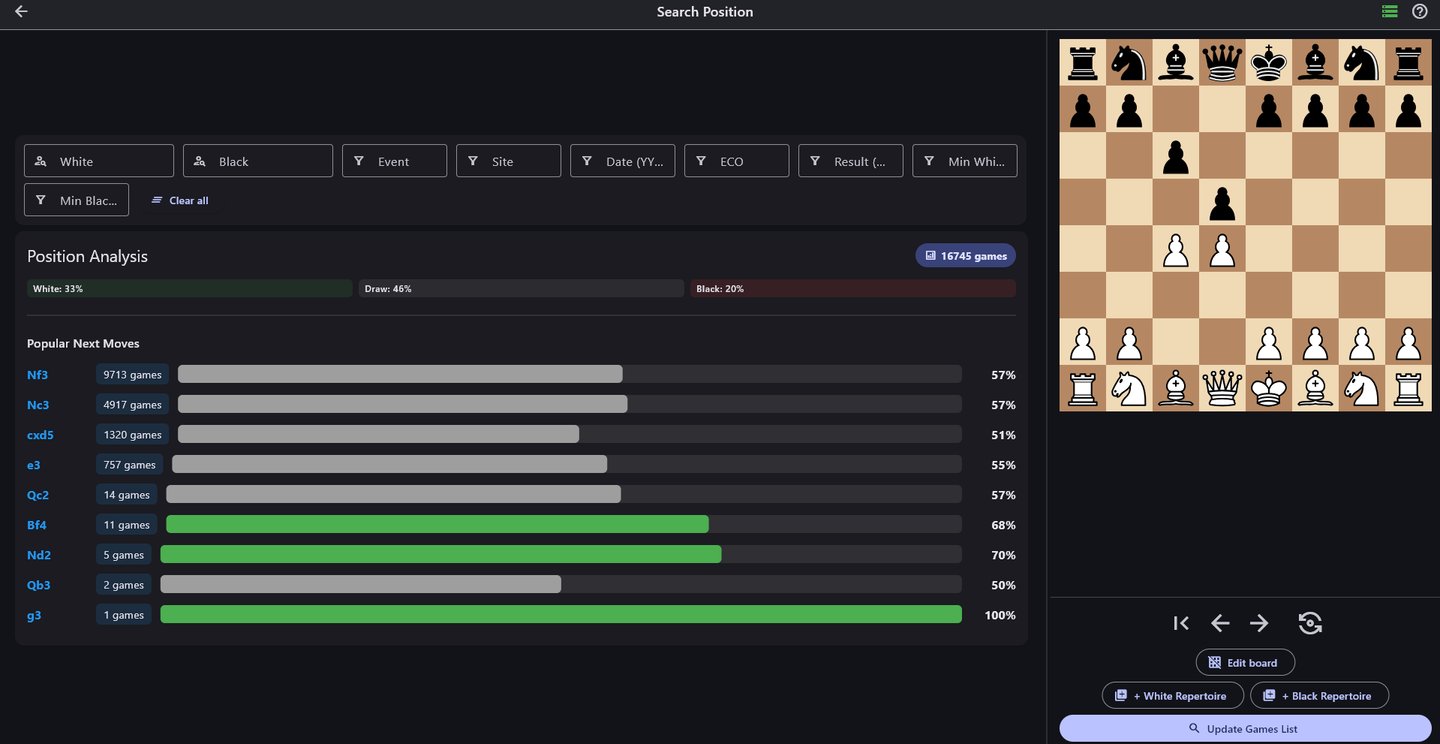Focus the ECO filter field

[736, 161]
